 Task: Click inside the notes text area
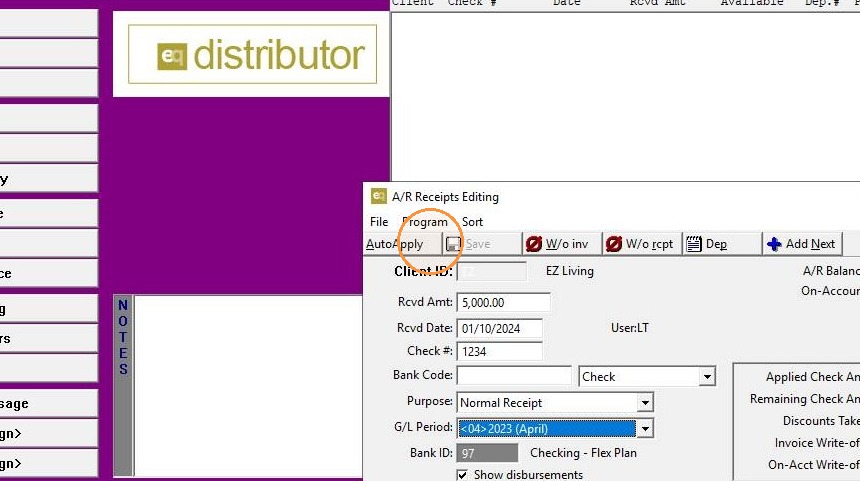(x=248, y=386)
